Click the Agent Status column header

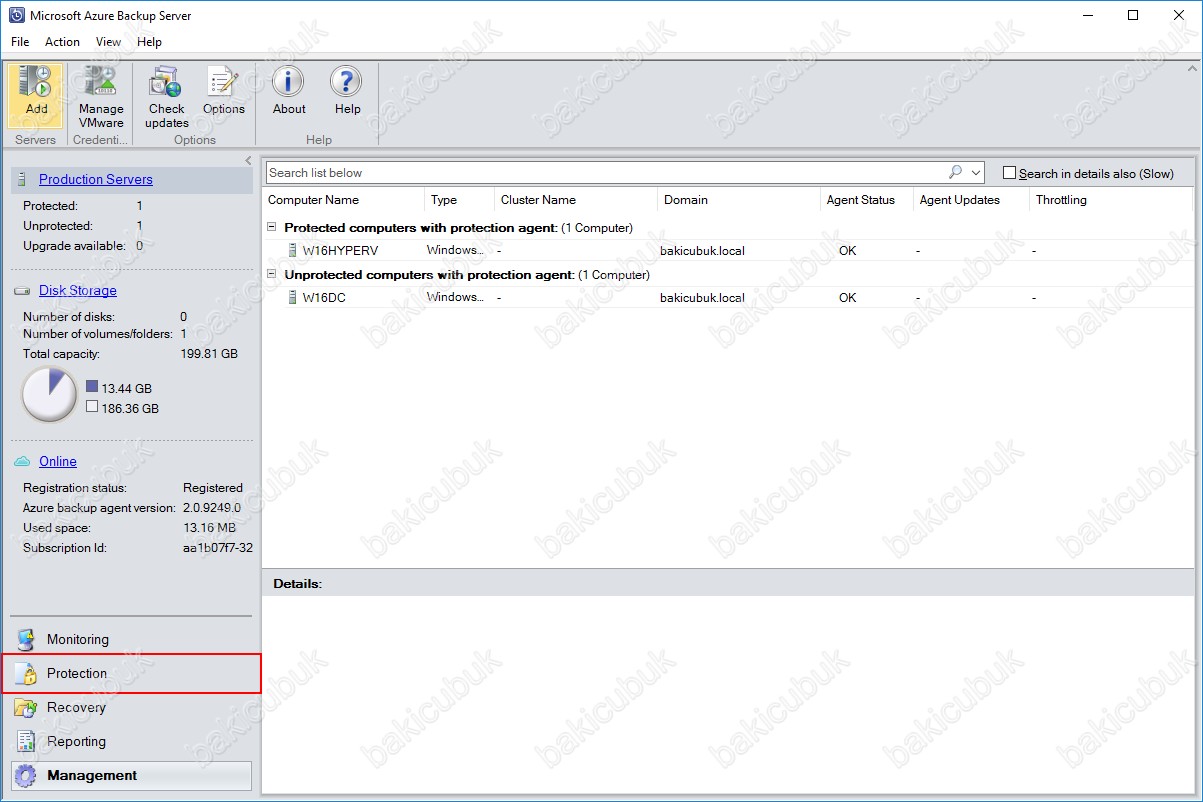tap(867, 200)
